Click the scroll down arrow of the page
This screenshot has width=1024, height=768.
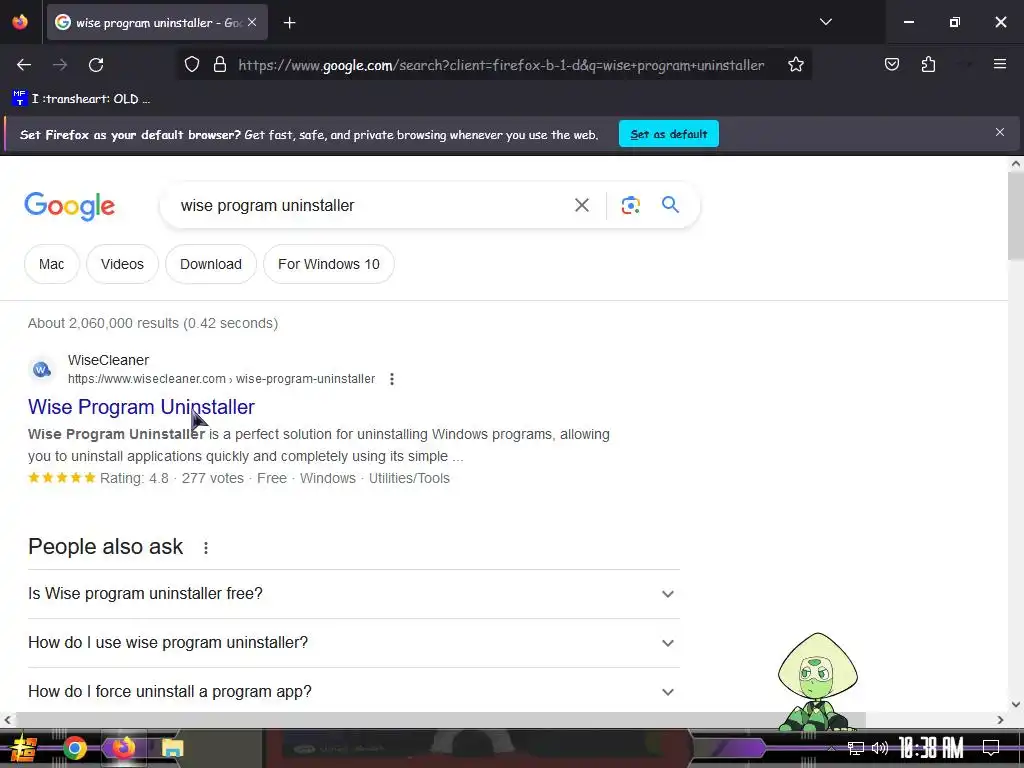1016,705
